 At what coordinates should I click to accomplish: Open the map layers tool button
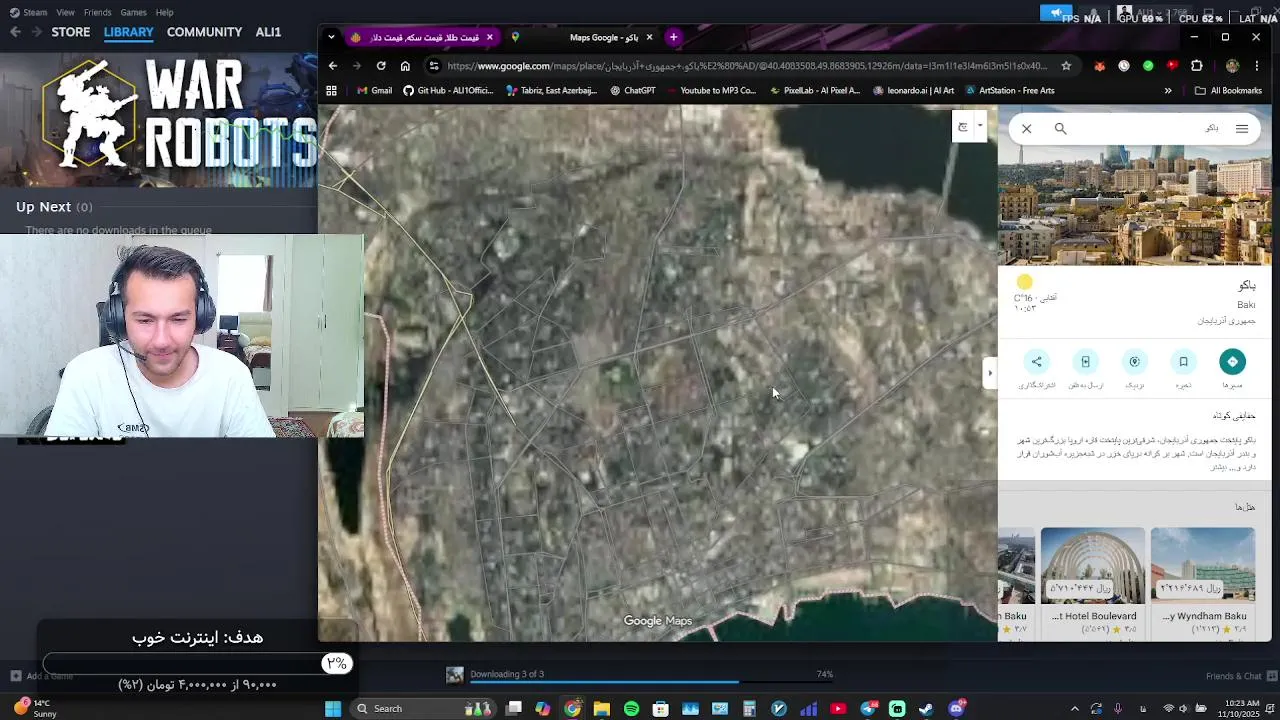tap(963, 127)
